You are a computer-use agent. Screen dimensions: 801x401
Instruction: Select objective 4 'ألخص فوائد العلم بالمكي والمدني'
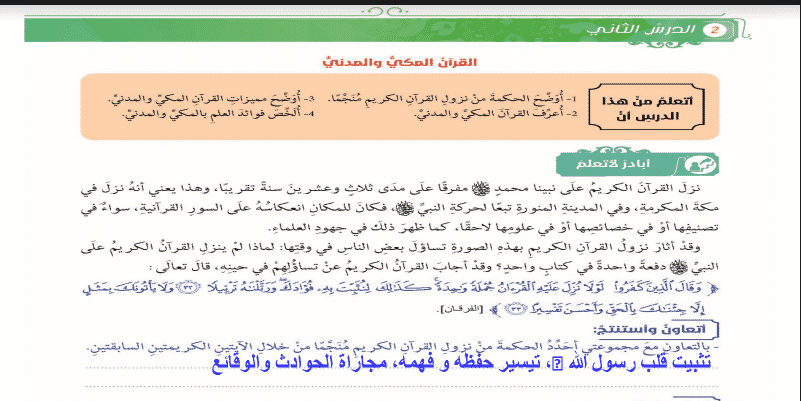pyautogui.click(x=219, y=113)
